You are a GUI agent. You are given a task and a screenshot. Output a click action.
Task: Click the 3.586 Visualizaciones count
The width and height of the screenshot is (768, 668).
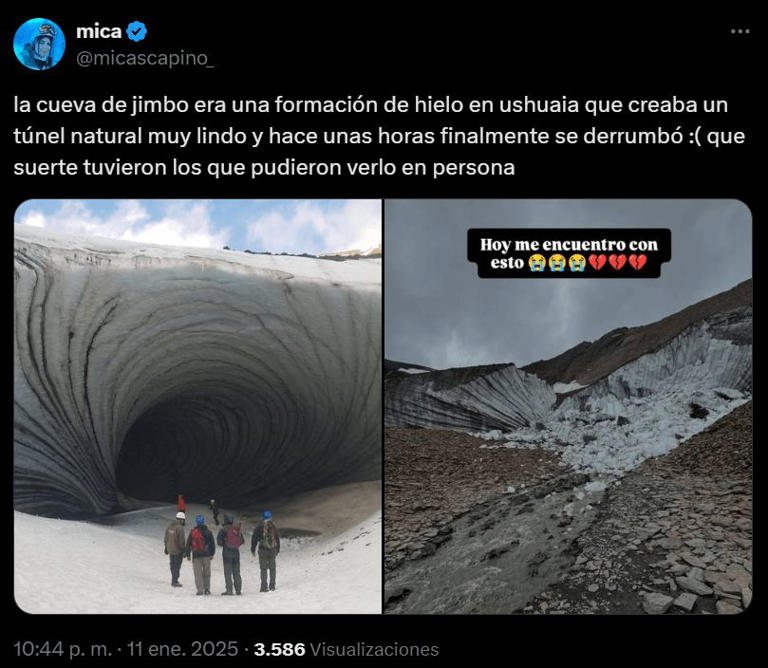coord(346,649)
